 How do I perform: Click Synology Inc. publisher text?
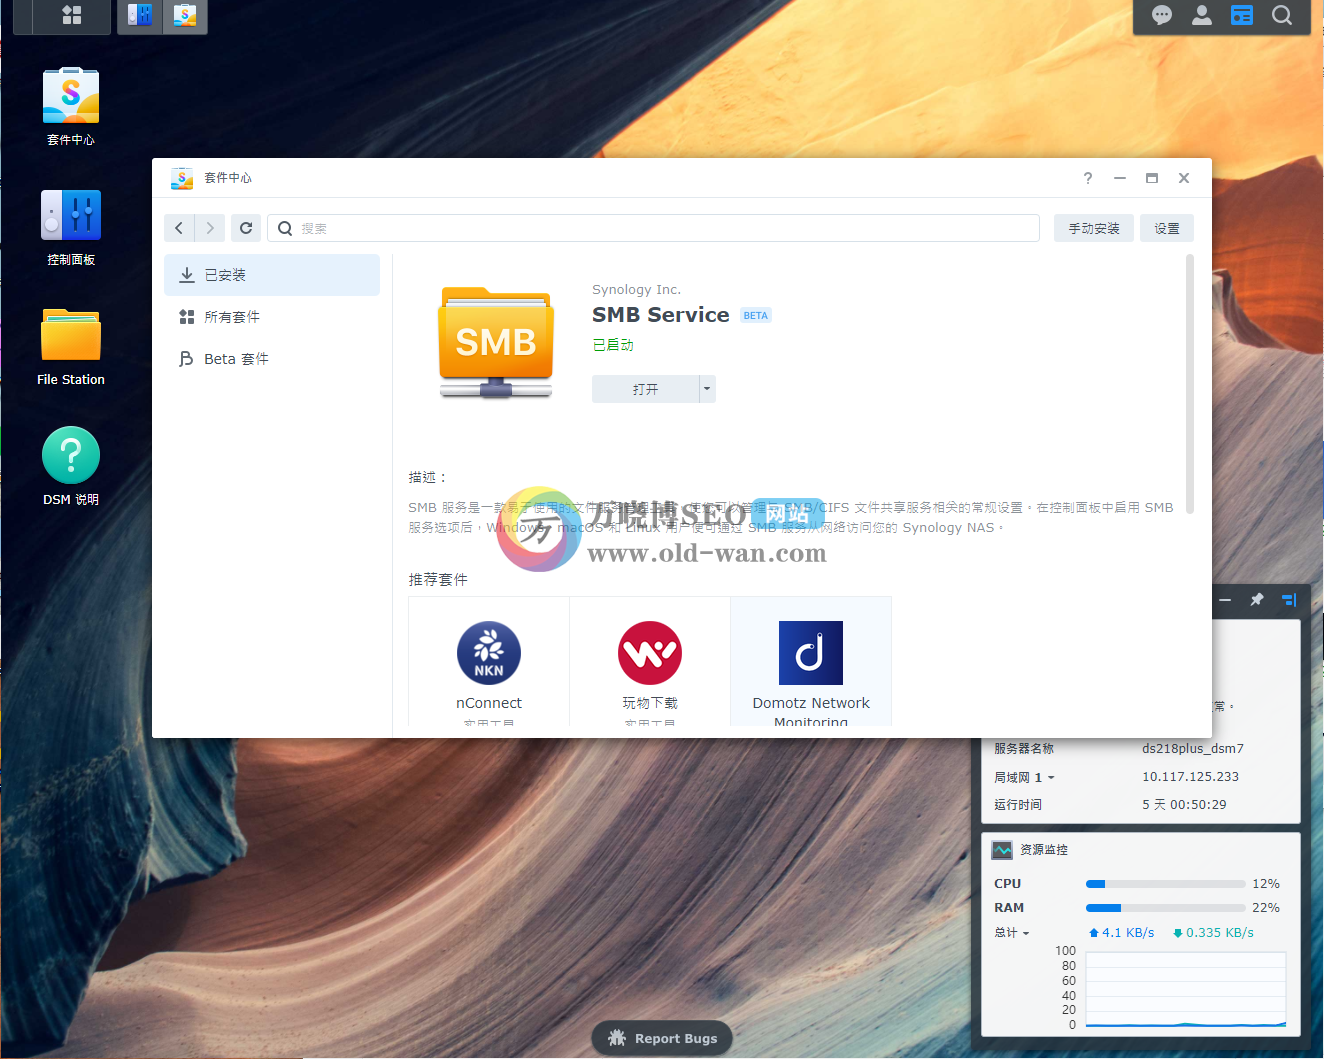coord(636,290)
